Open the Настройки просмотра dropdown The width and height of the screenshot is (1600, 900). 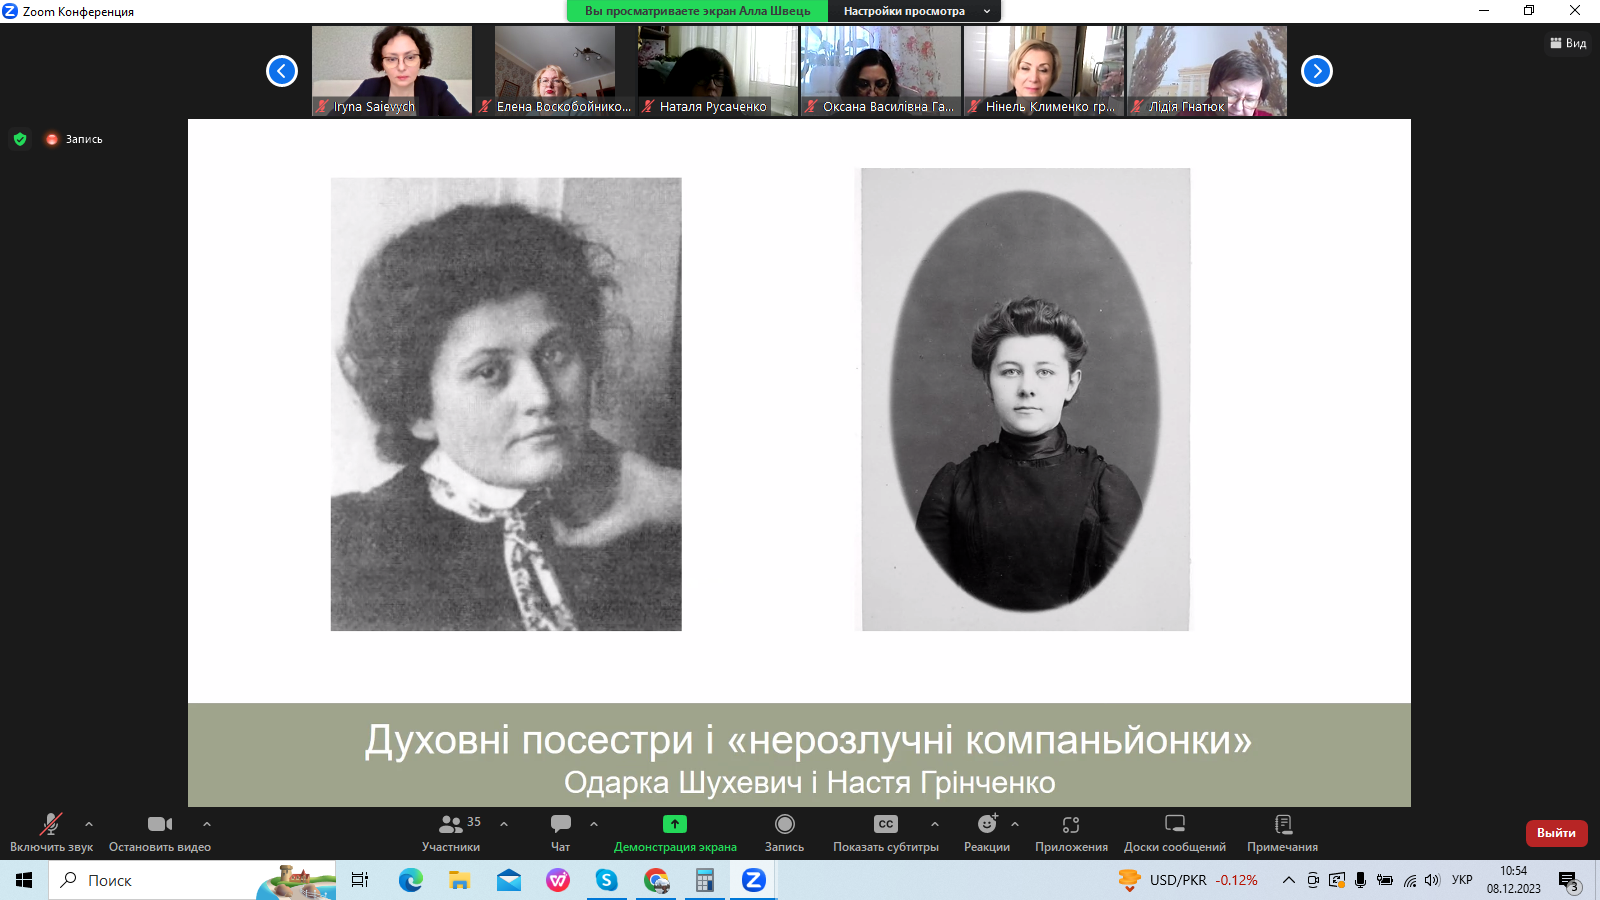click(914, 11)
